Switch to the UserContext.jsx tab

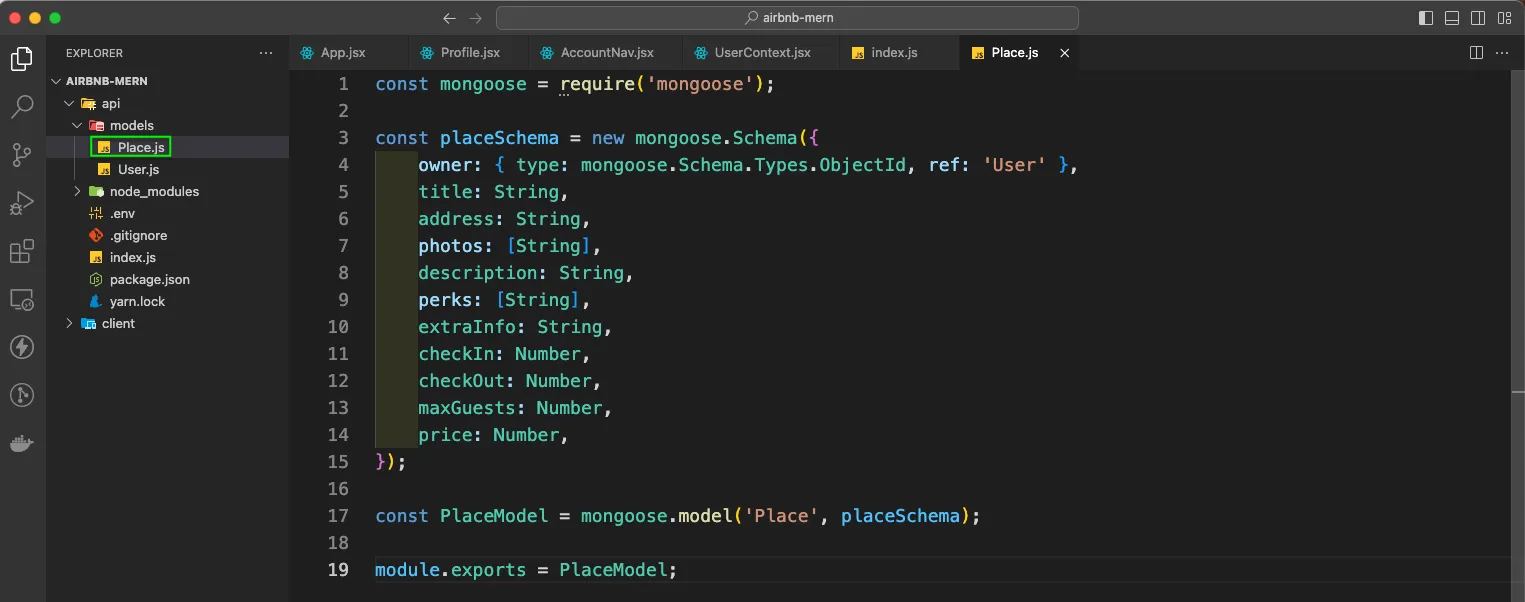(761, 53)
